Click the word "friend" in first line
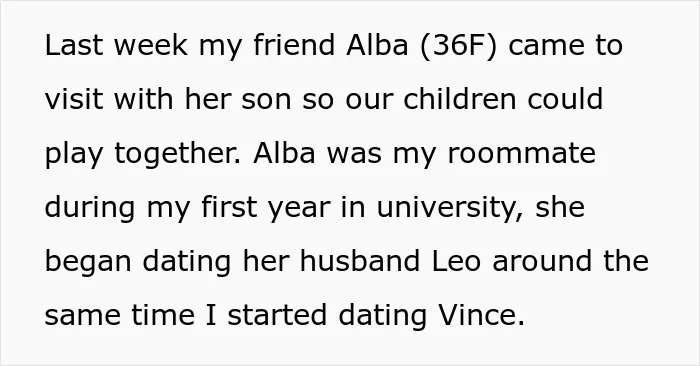The image size is (700, 366). 294,45
